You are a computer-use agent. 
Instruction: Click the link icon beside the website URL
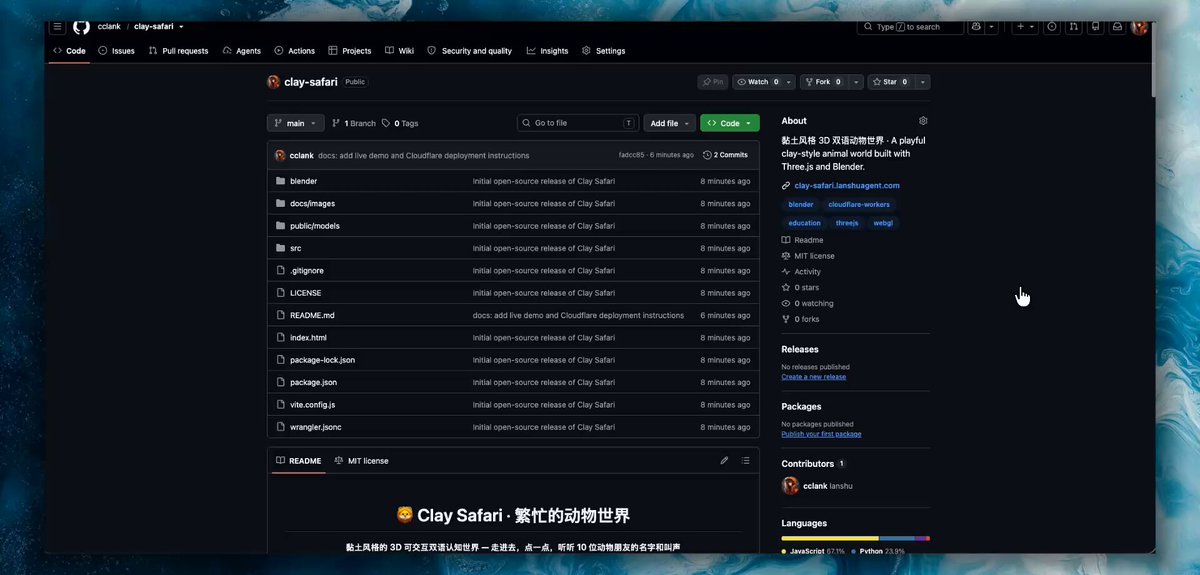[x=786, y=185]
